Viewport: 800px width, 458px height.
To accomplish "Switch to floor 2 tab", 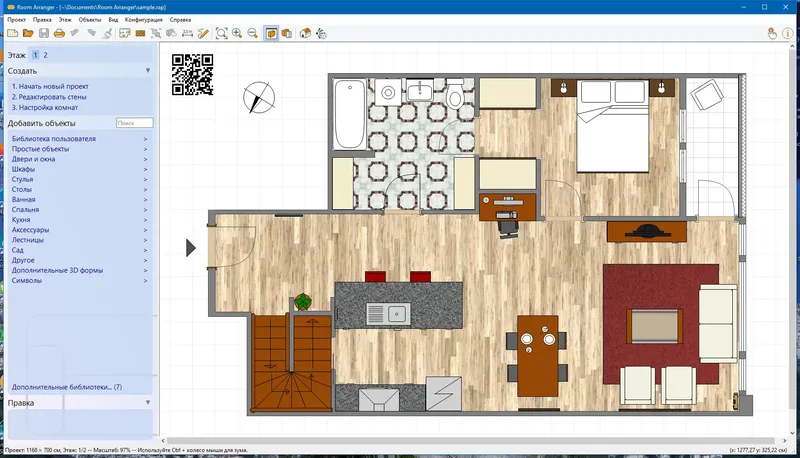I will (45, 55).
